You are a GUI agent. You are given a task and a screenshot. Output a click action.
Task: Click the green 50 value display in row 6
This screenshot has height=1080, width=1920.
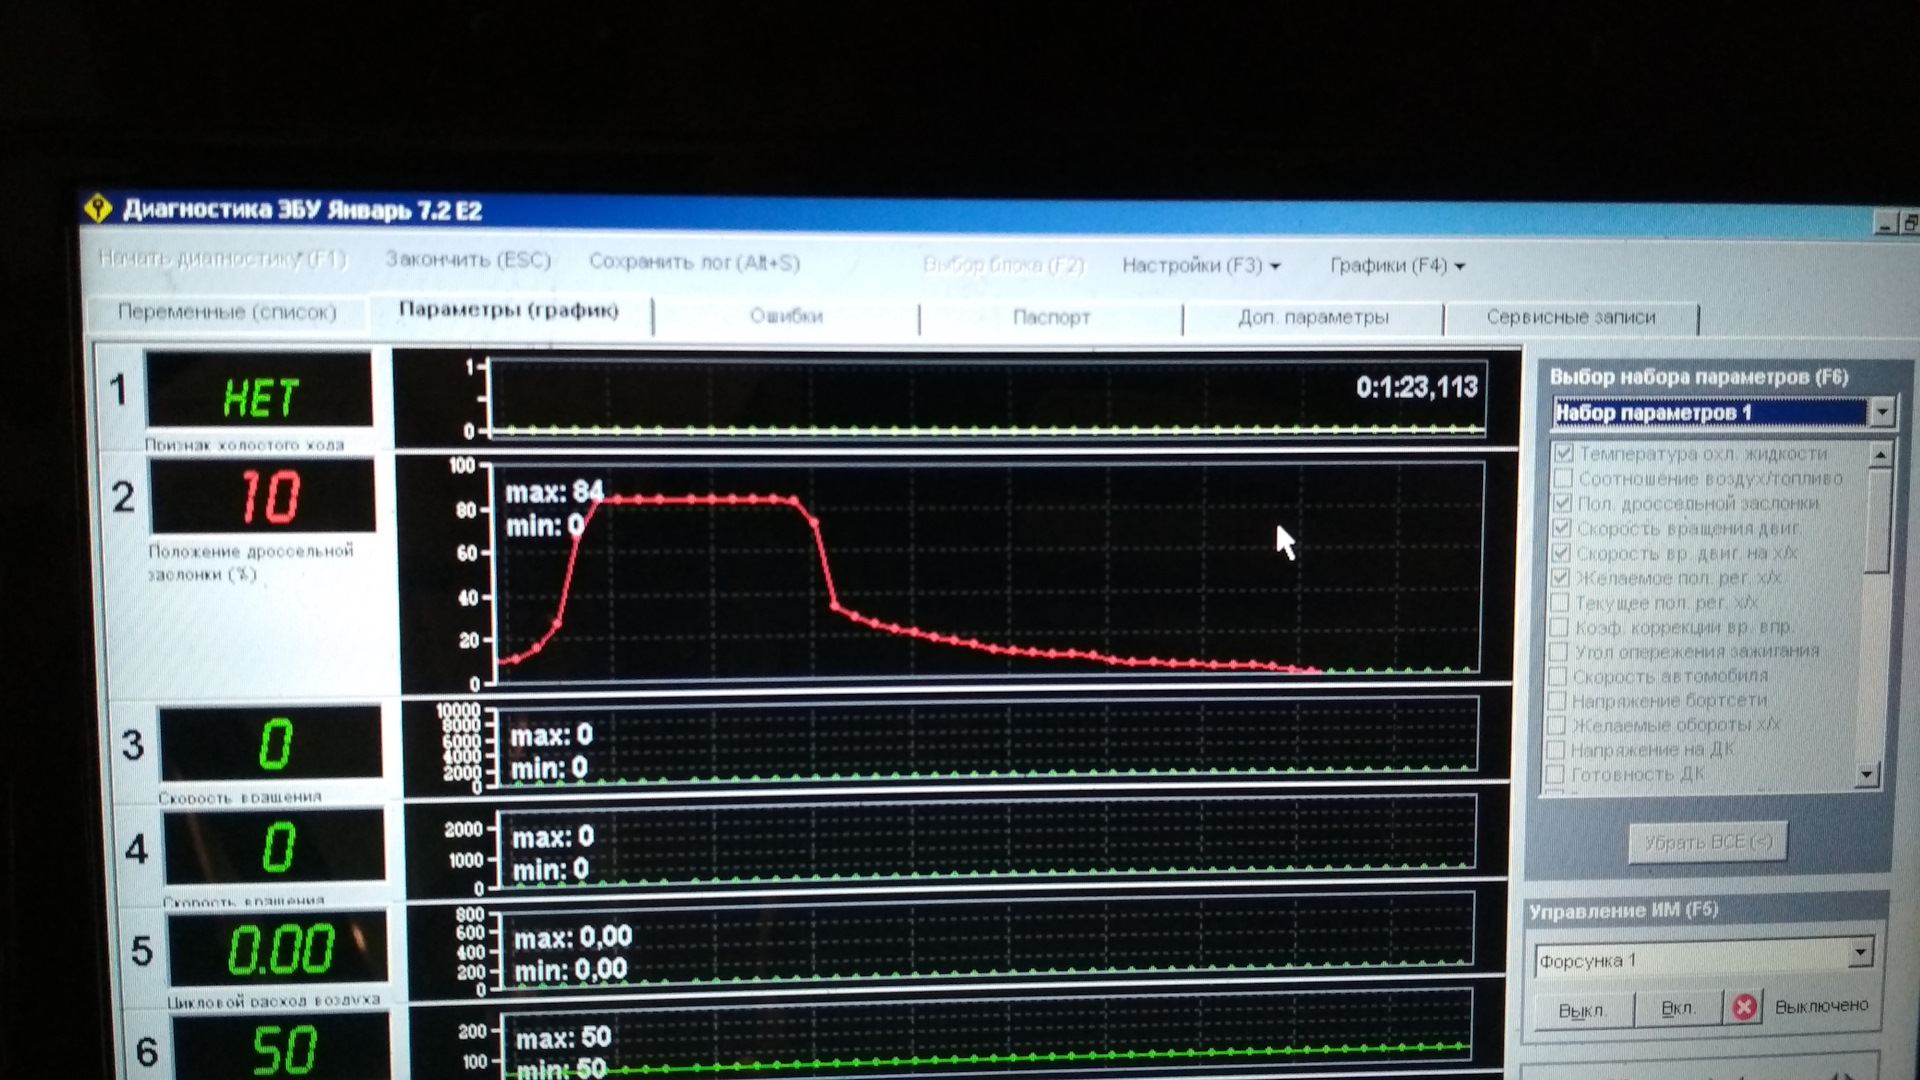284,1050
